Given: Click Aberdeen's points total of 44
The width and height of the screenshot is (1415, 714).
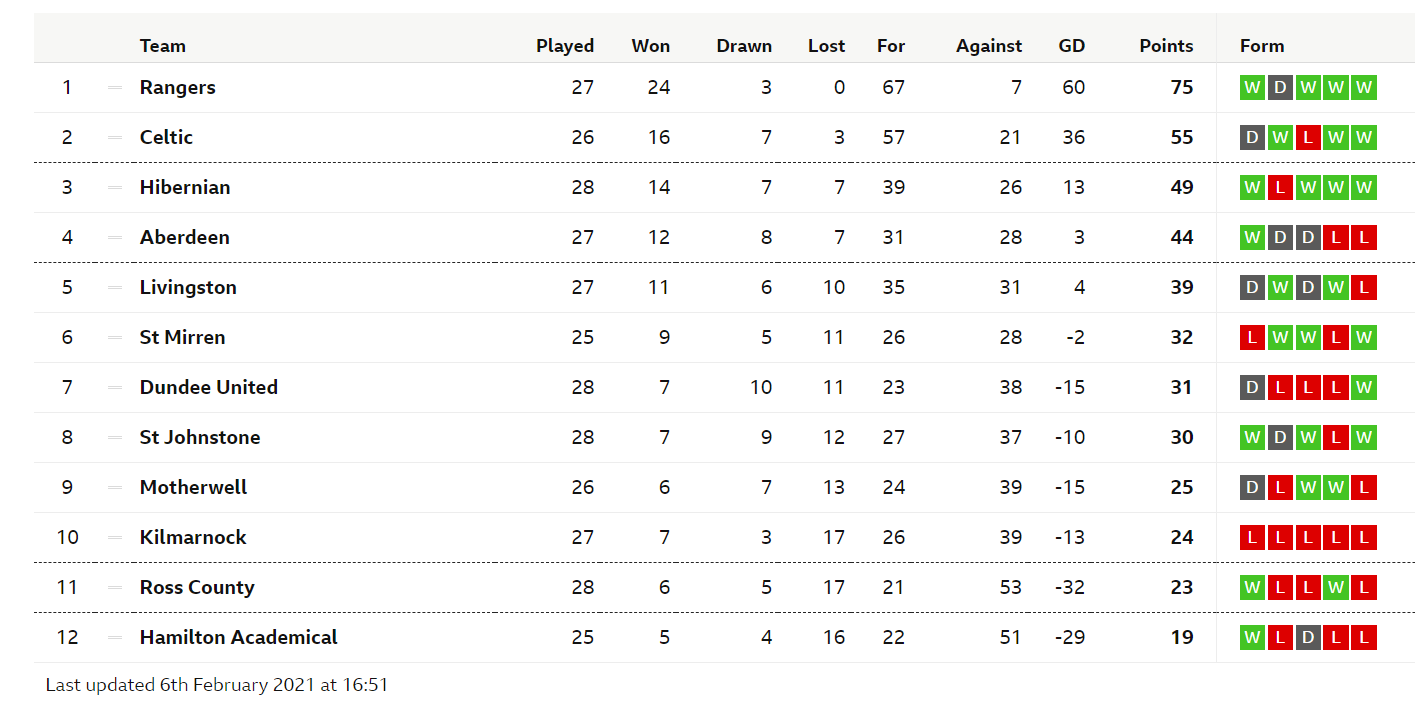Looking at the screenshot, I should pyautogui.click(x=1182, y=237).
